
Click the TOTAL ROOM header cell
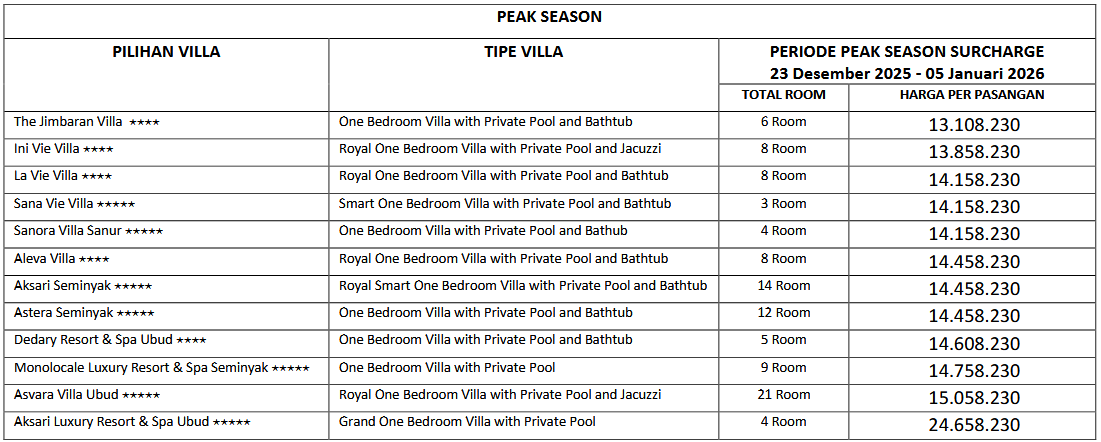pos(783,95)
